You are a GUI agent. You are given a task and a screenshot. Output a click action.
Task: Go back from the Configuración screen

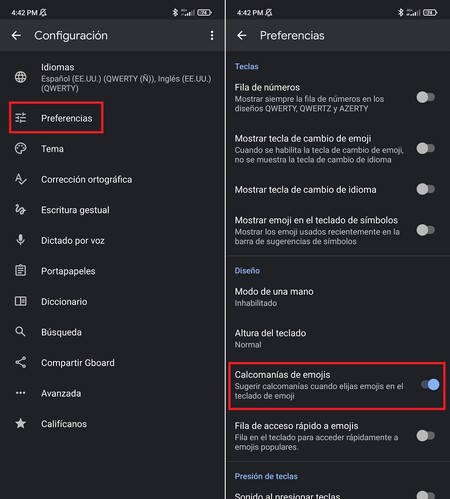(x=16, y=35)
